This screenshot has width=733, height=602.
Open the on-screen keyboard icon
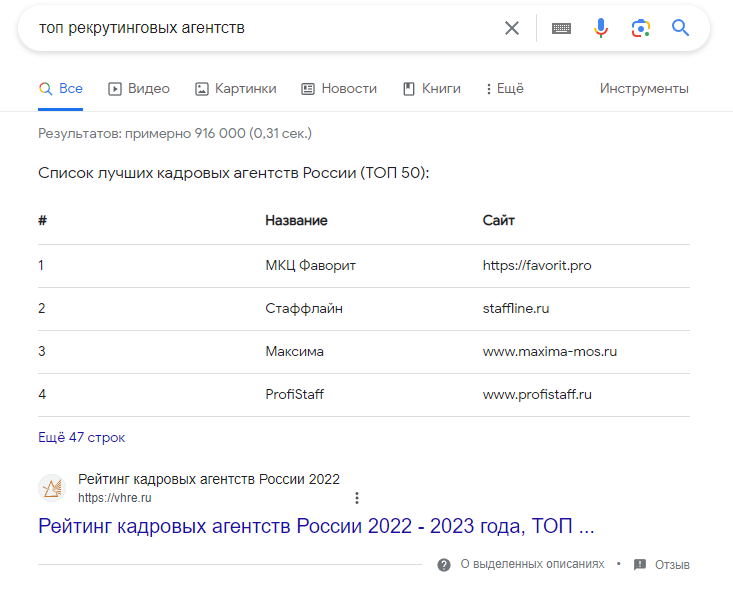[x=561, y=29]
